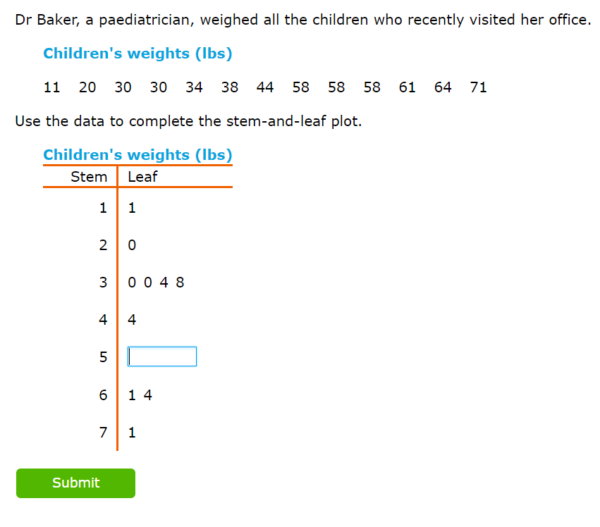Click stem 5 label beside the input box

point(103,357)
